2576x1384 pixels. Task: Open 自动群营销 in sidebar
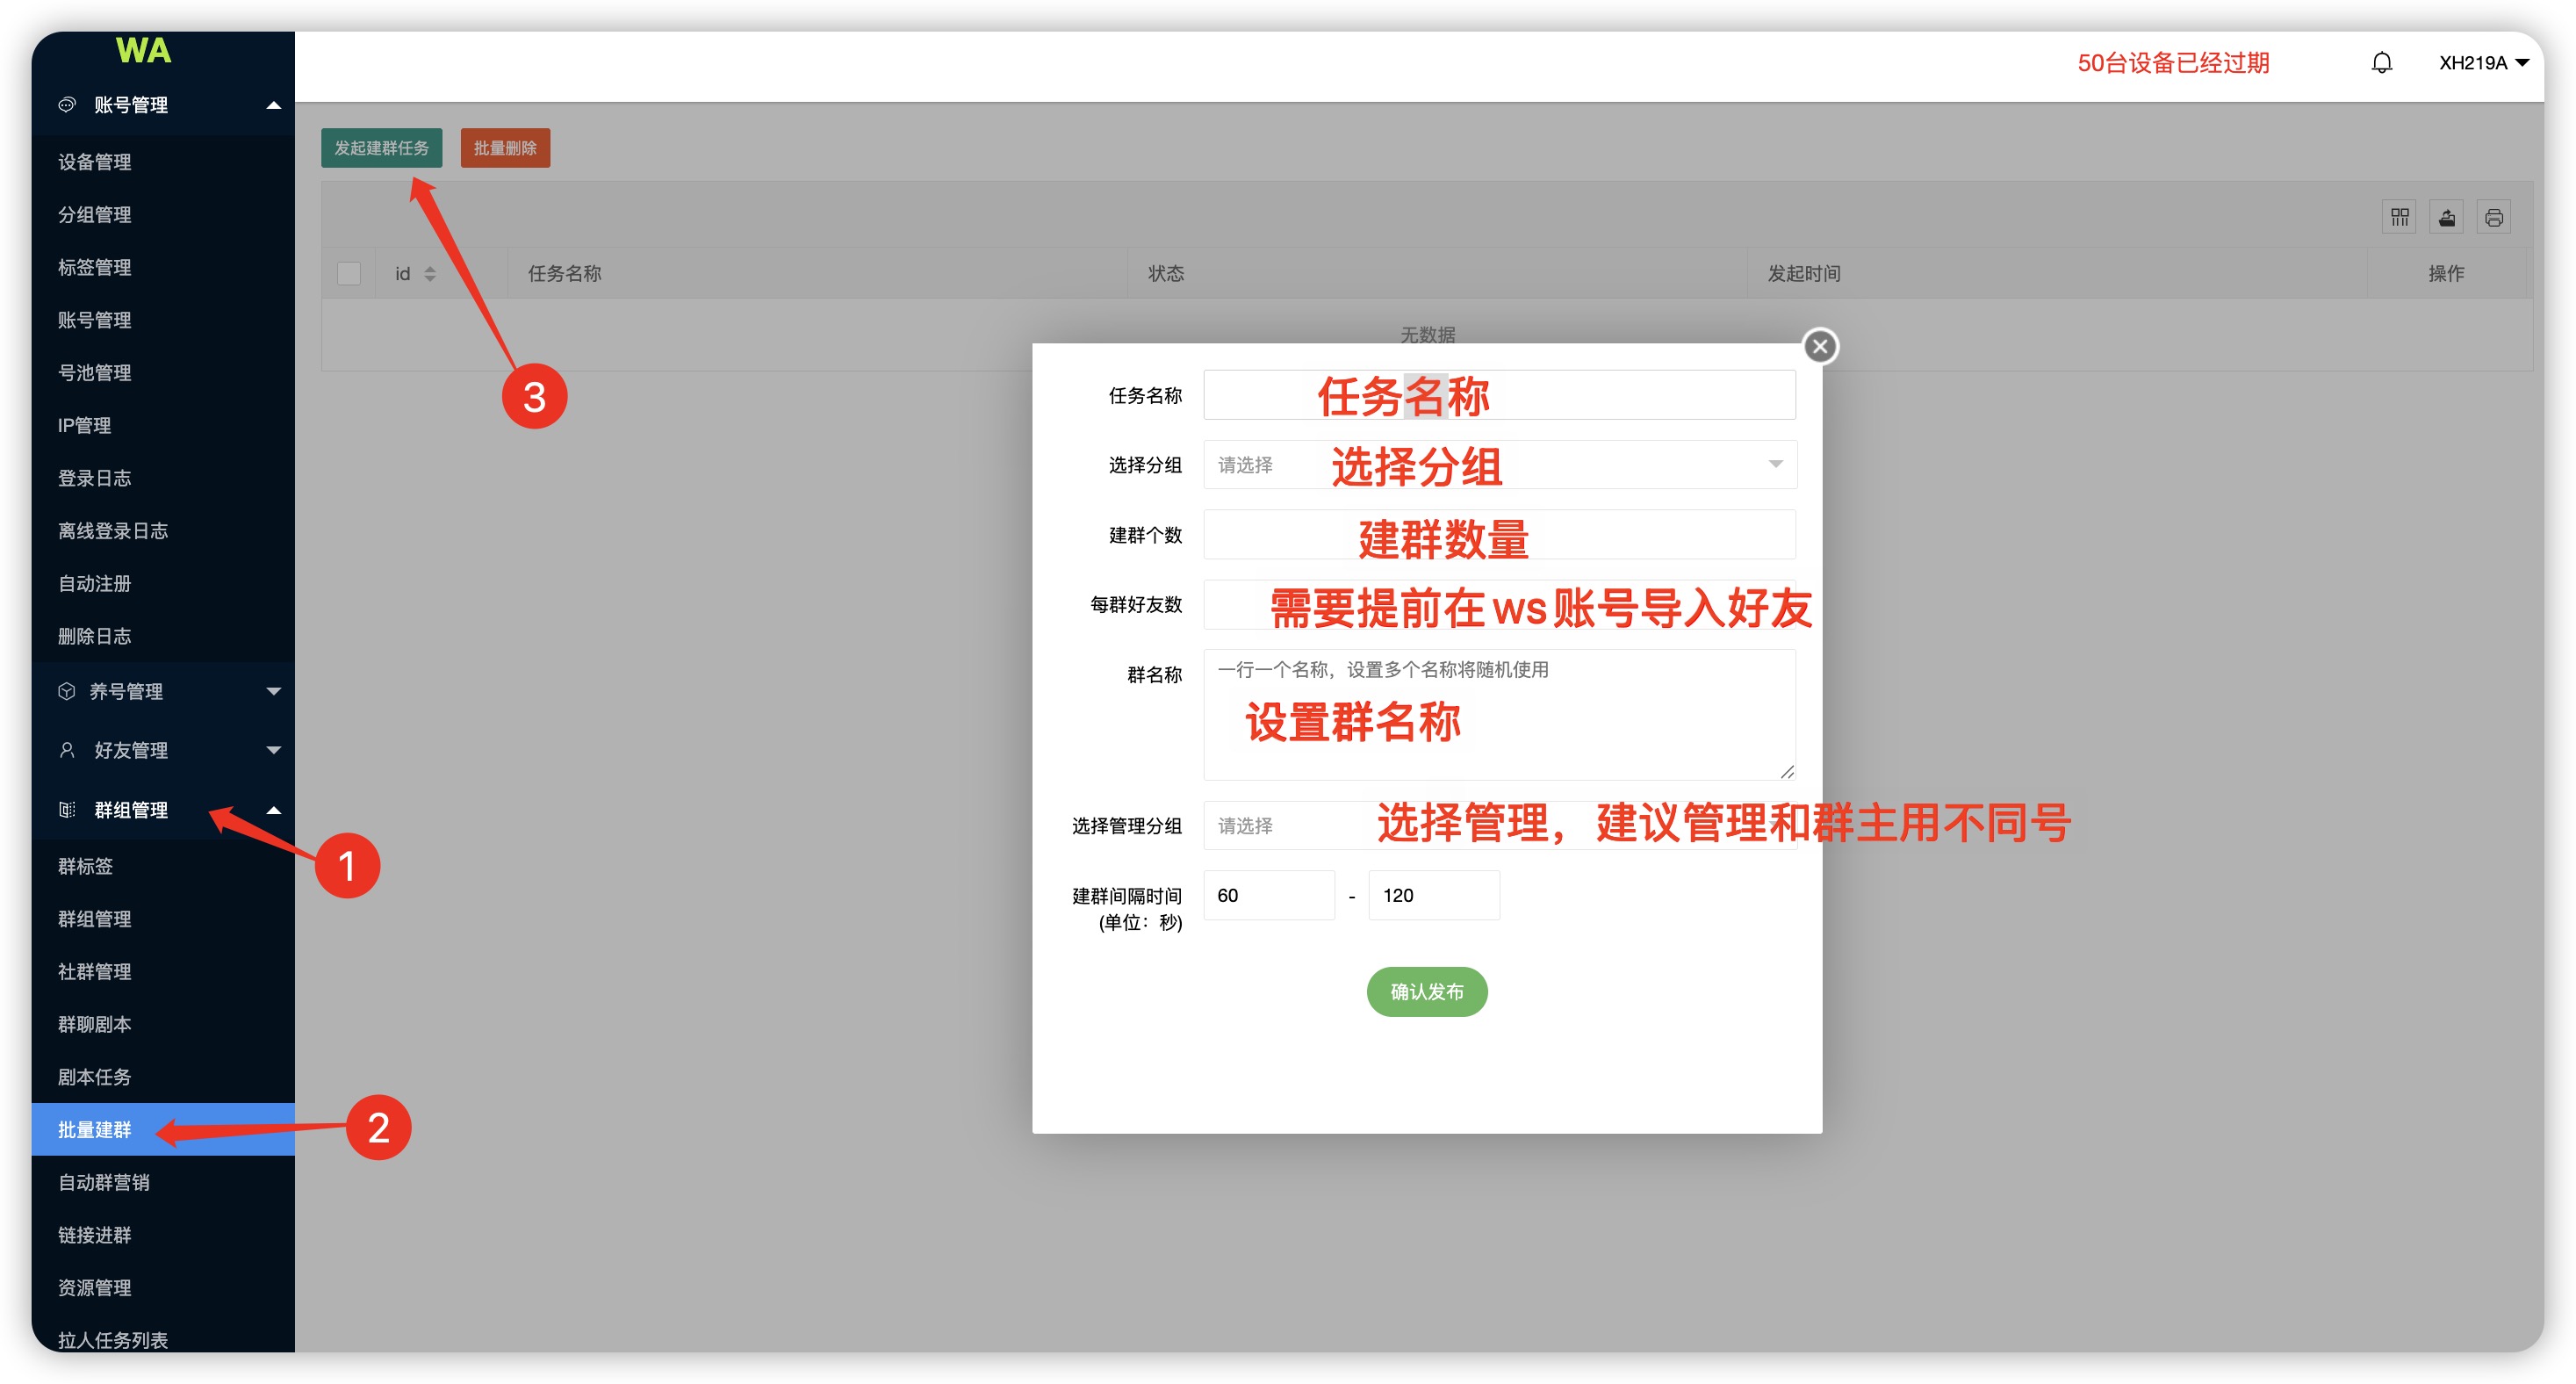click(104, 1182)
